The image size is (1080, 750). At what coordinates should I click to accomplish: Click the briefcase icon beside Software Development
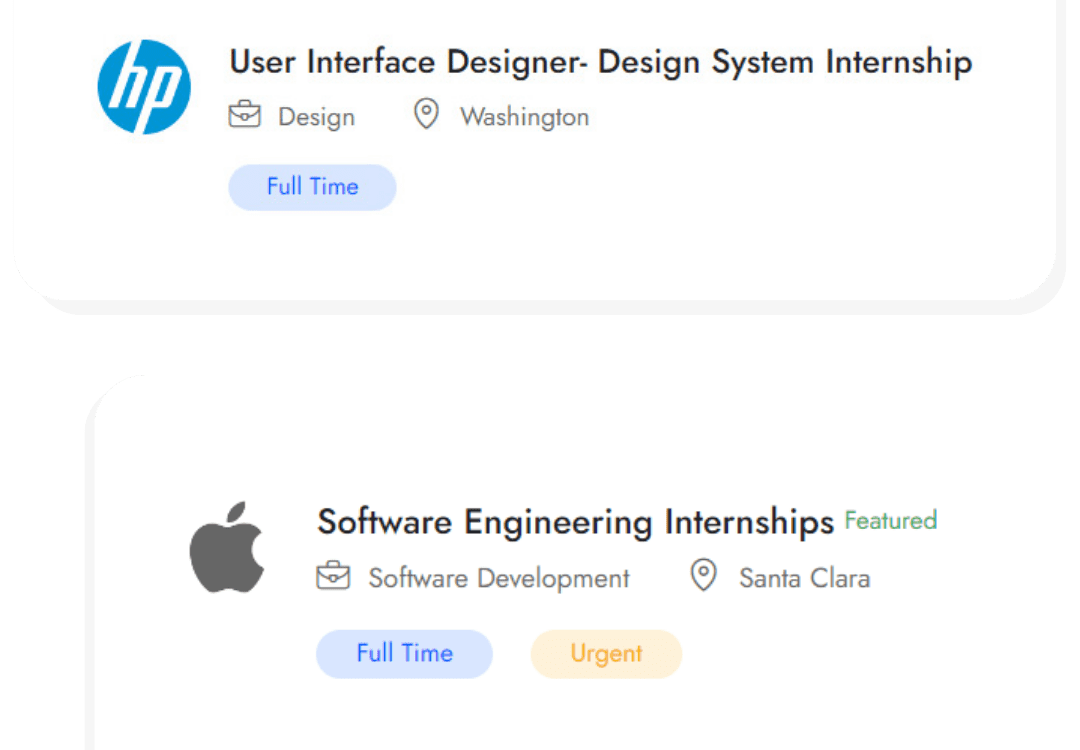(x=333, y=576)
